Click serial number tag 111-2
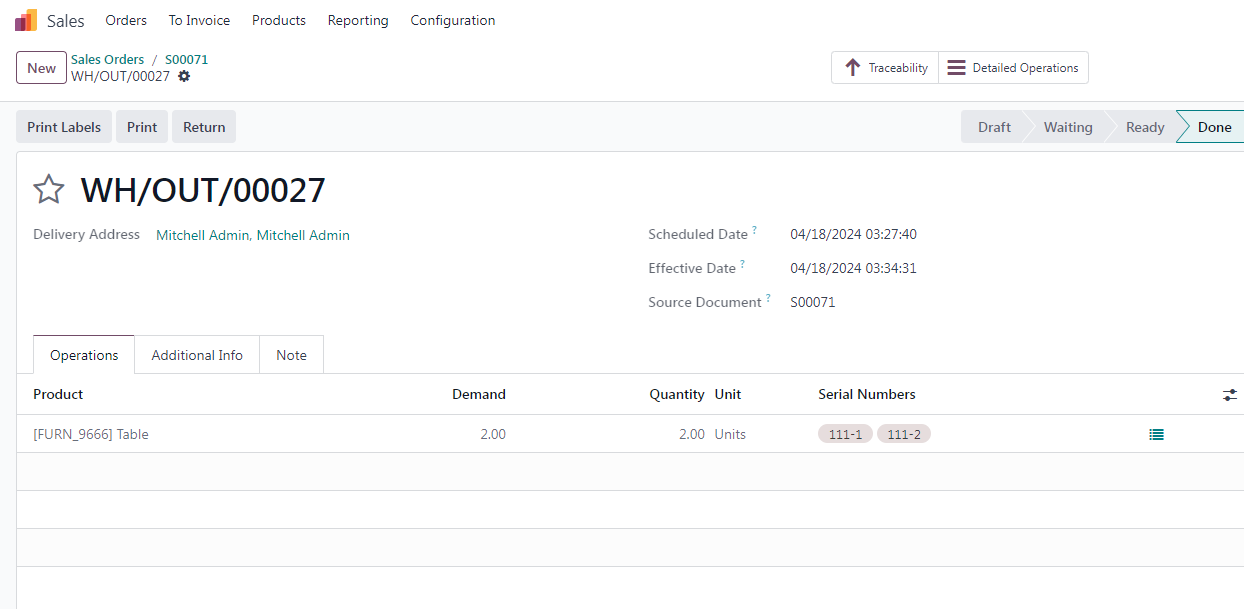Image resolution: width=1244 pixels, height=609 pixels. click(x=904, y=434)
